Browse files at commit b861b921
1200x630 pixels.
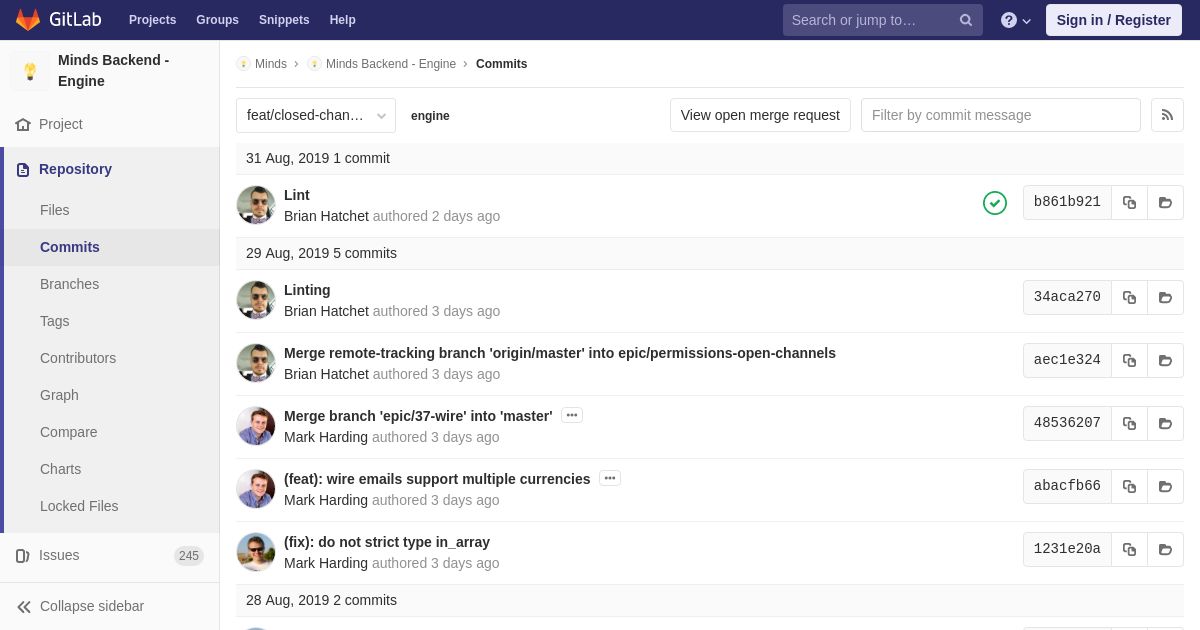point(1165,202)
